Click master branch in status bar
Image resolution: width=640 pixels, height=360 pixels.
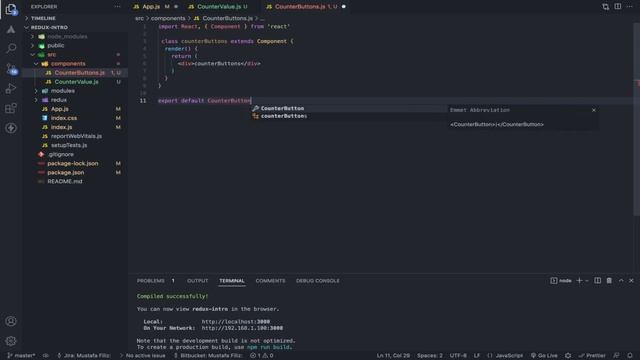pos(21,356)
